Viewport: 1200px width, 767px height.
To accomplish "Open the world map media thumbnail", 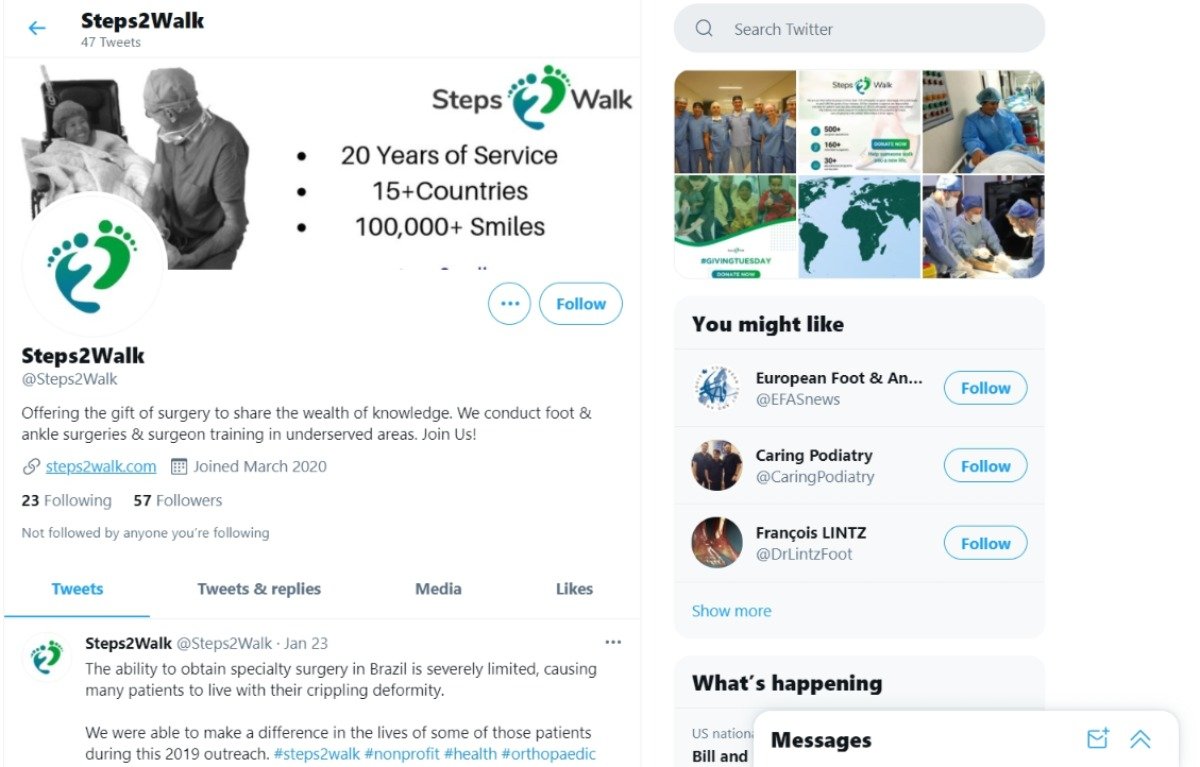I will 859,227.
